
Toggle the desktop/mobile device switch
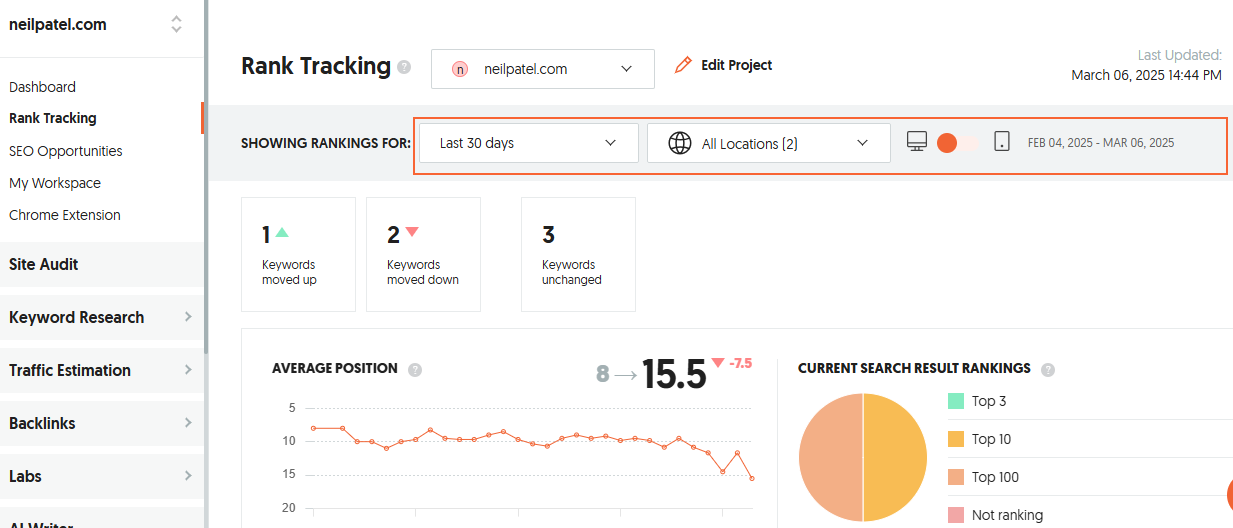[x=957, y=143]
